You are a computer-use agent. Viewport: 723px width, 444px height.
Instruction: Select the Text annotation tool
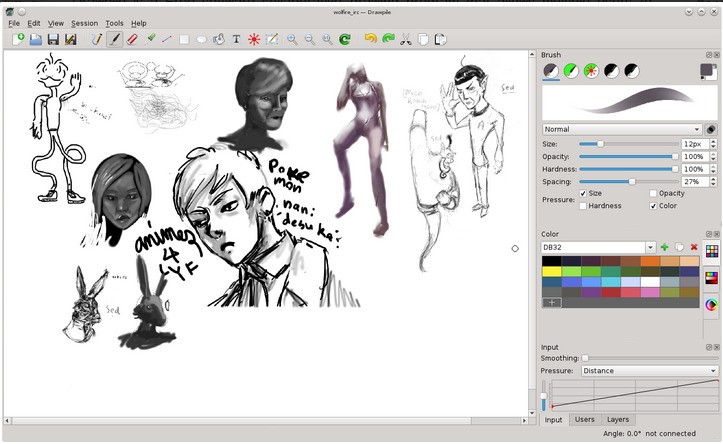236,40
